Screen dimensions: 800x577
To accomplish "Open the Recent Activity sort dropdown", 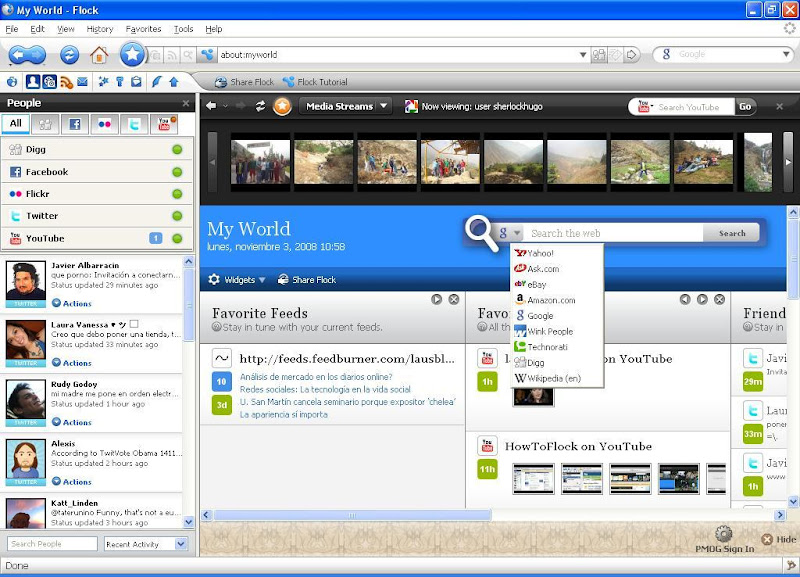I will coord(146,544).
